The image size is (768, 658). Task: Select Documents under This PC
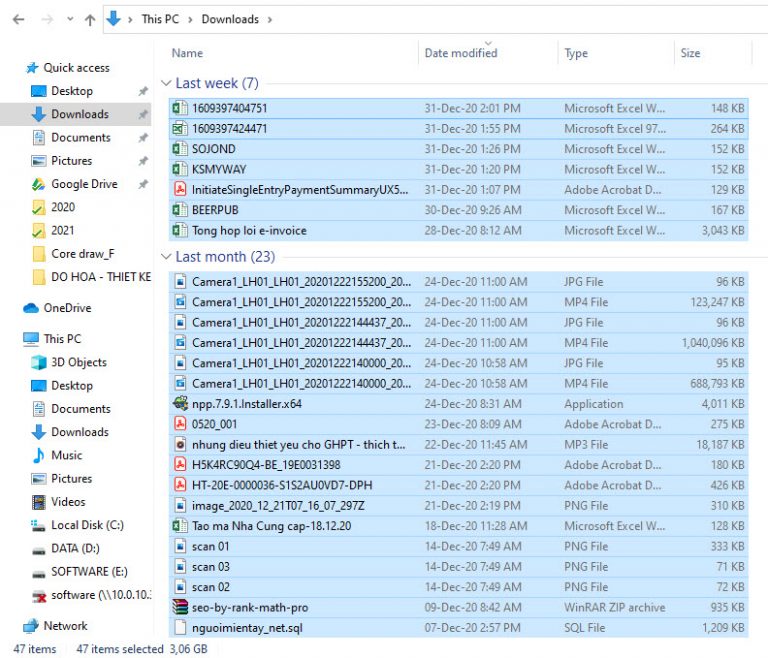81,409
